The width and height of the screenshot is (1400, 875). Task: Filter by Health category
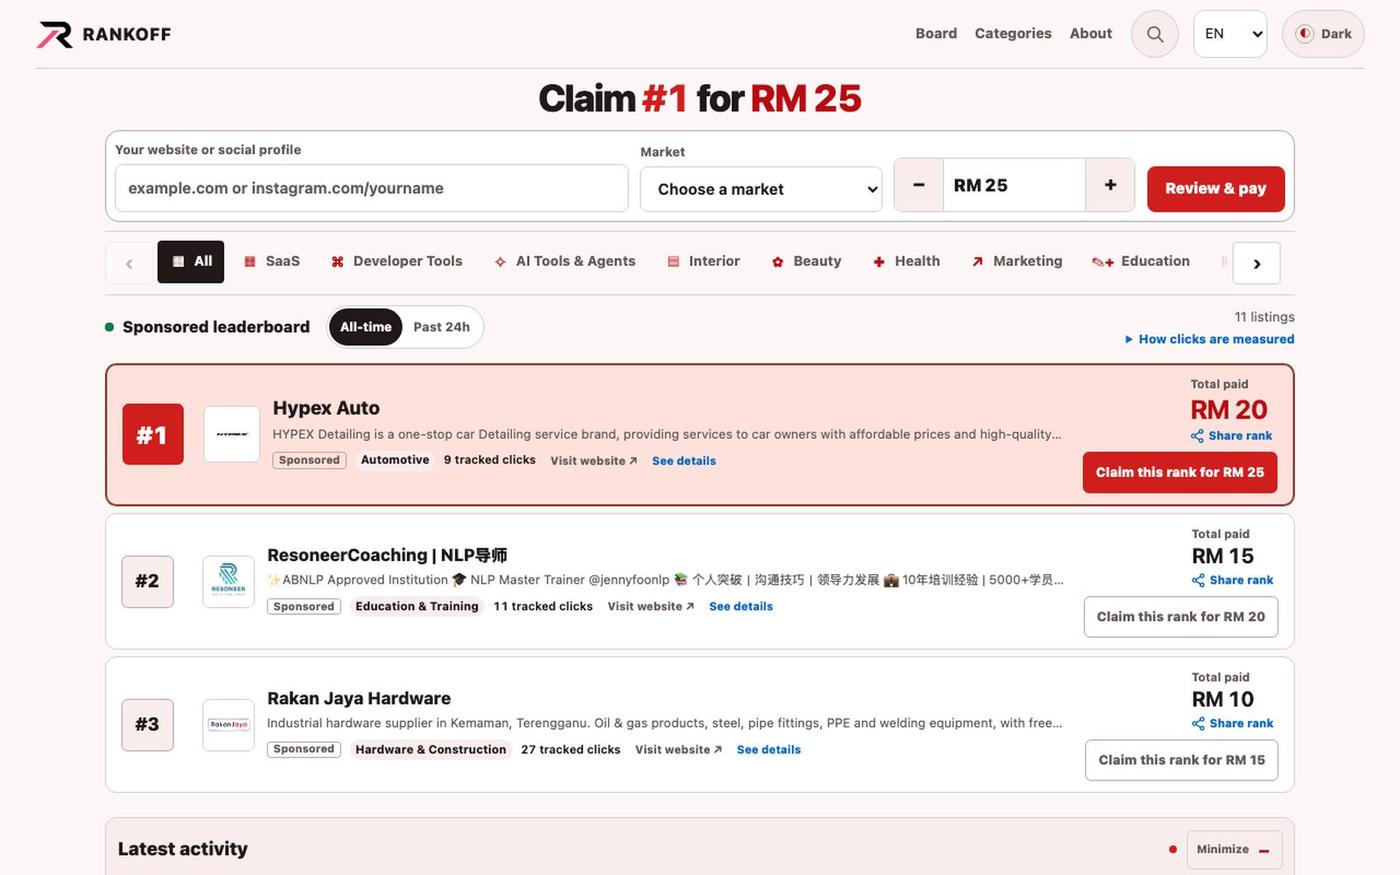click(906, 261)
